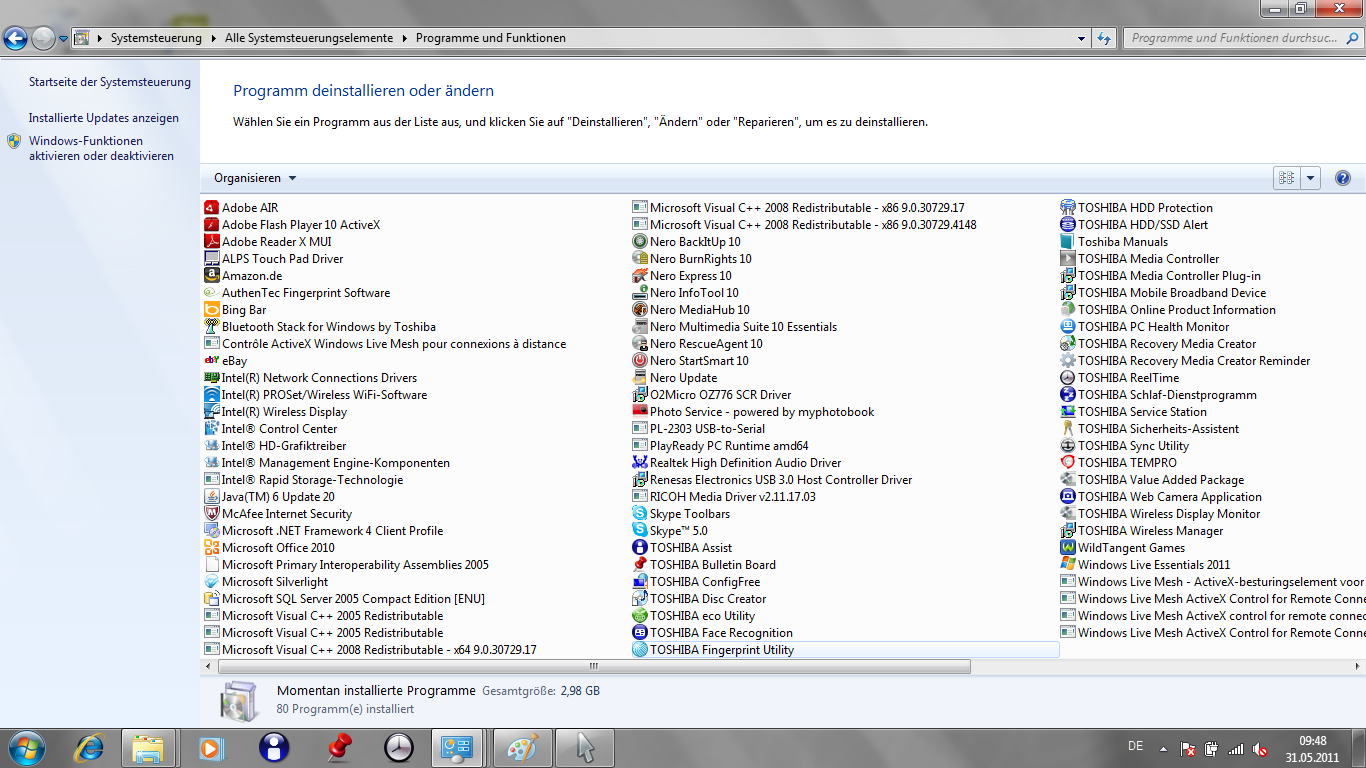Click the Nero Express 10 icon
1366x768 pixels.
(x=640, y=276)
